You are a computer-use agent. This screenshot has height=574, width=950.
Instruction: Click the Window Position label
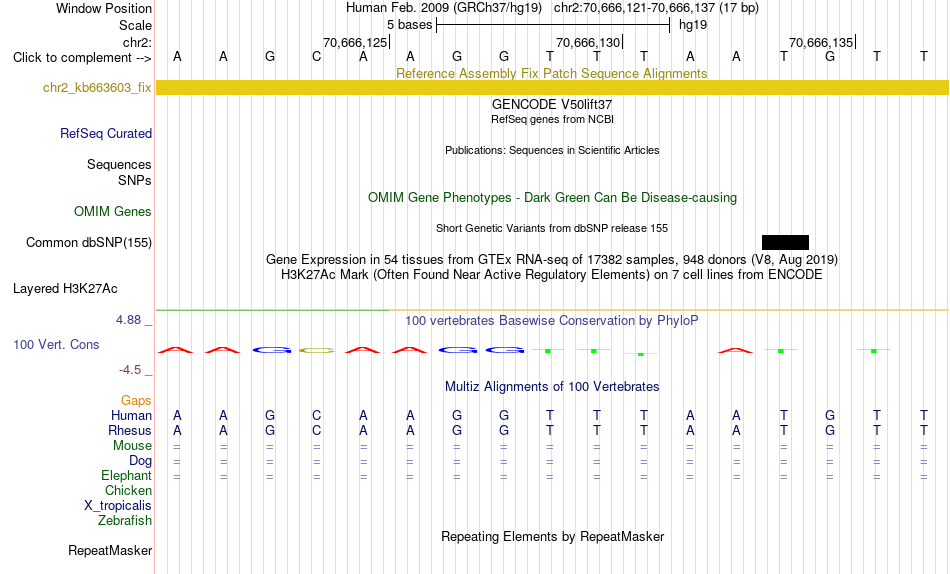tap(104, 8)
